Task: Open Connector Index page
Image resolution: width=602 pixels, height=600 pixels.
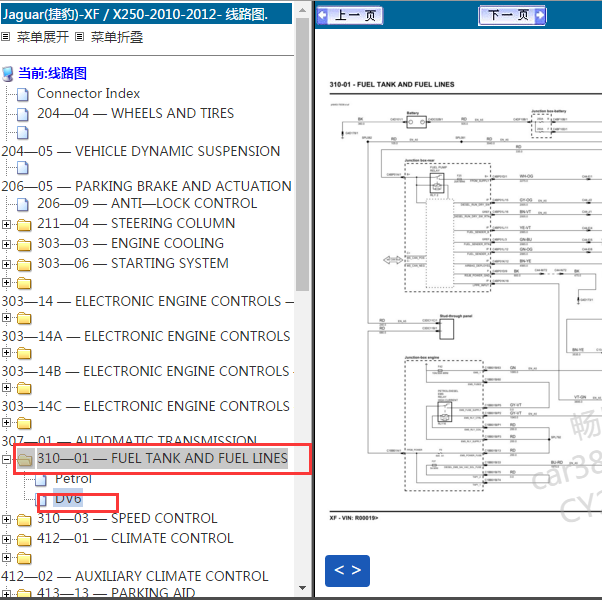Action: coord(88,93)
